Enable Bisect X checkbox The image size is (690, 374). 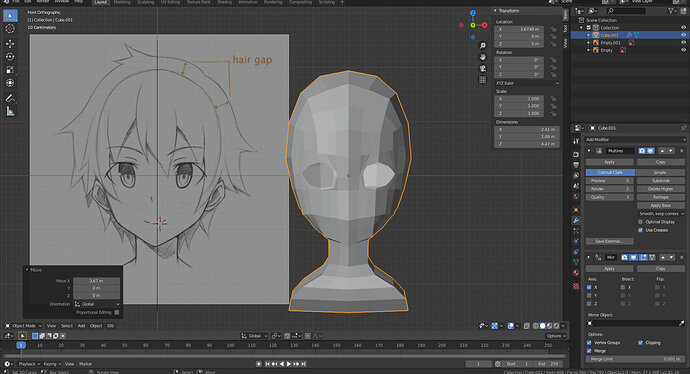coord(623,287)
